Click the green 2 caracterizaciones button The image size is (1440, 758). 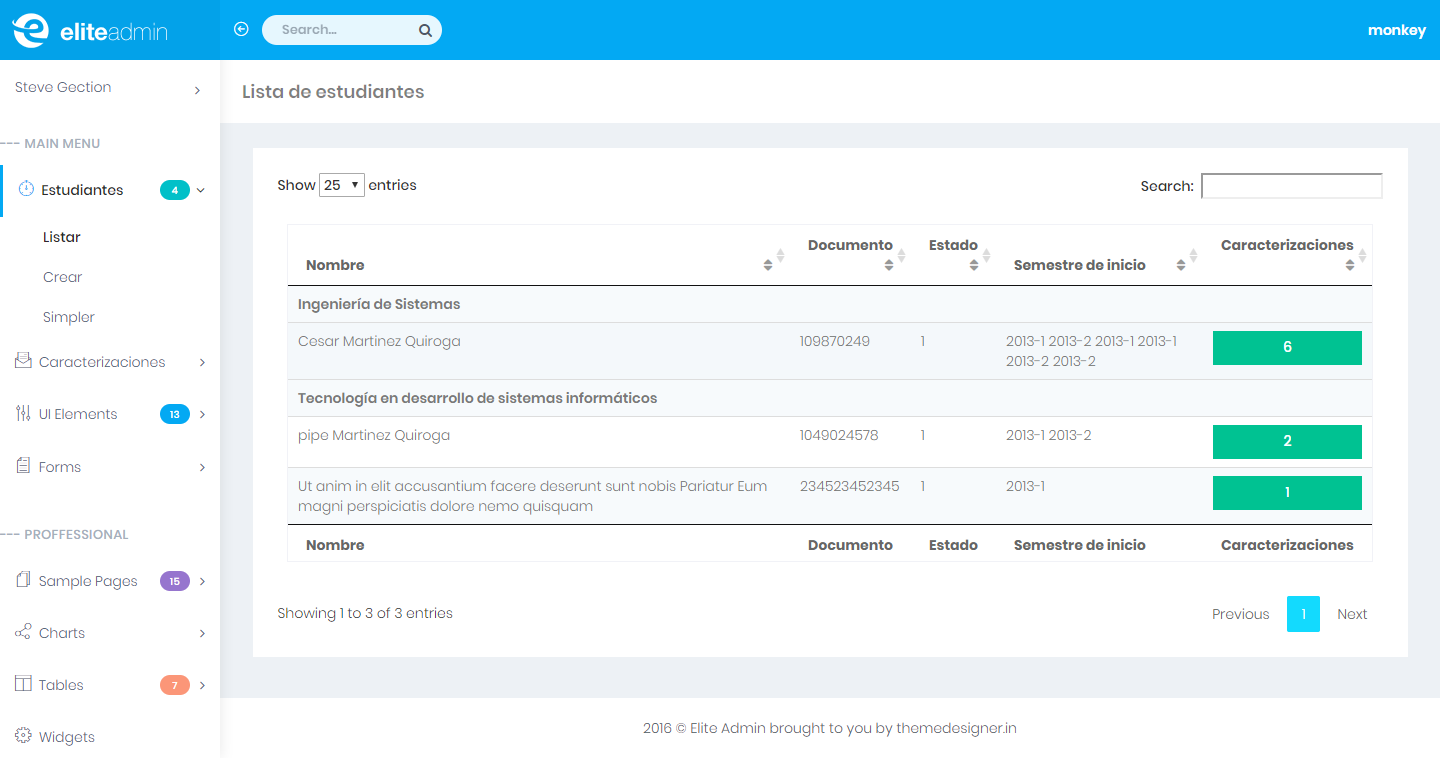[x=1287, y=442]
